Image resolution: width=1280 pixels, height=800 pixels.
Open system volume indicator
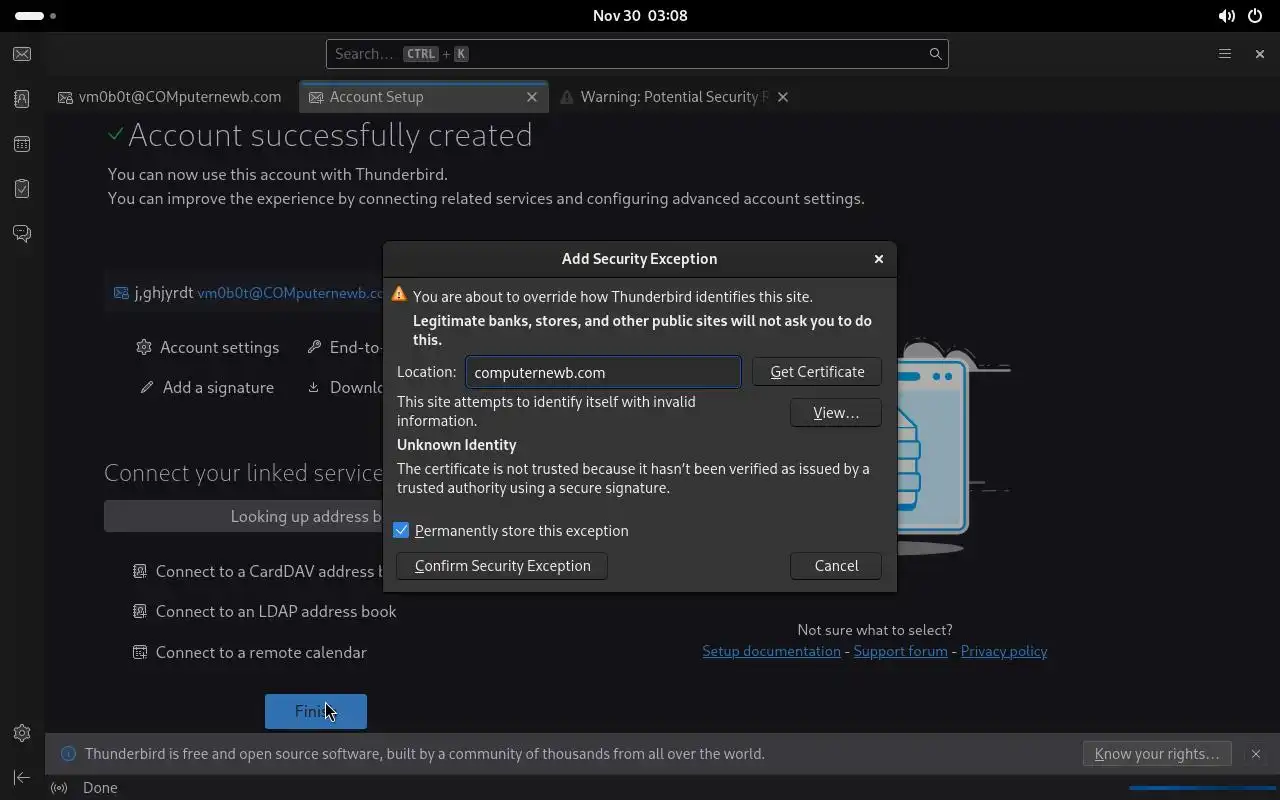(x=1226, y=16)
